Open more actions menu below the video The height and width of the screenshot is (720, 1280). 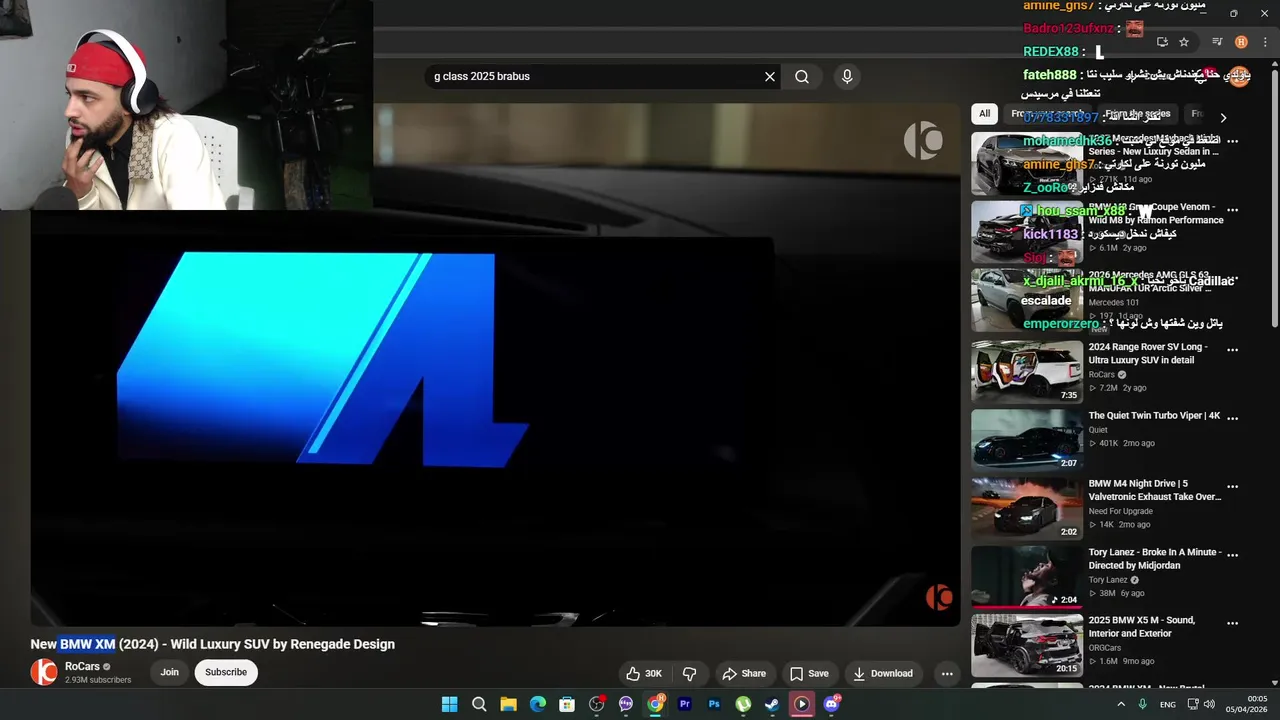pyautogui.click(x=947, y=673)
